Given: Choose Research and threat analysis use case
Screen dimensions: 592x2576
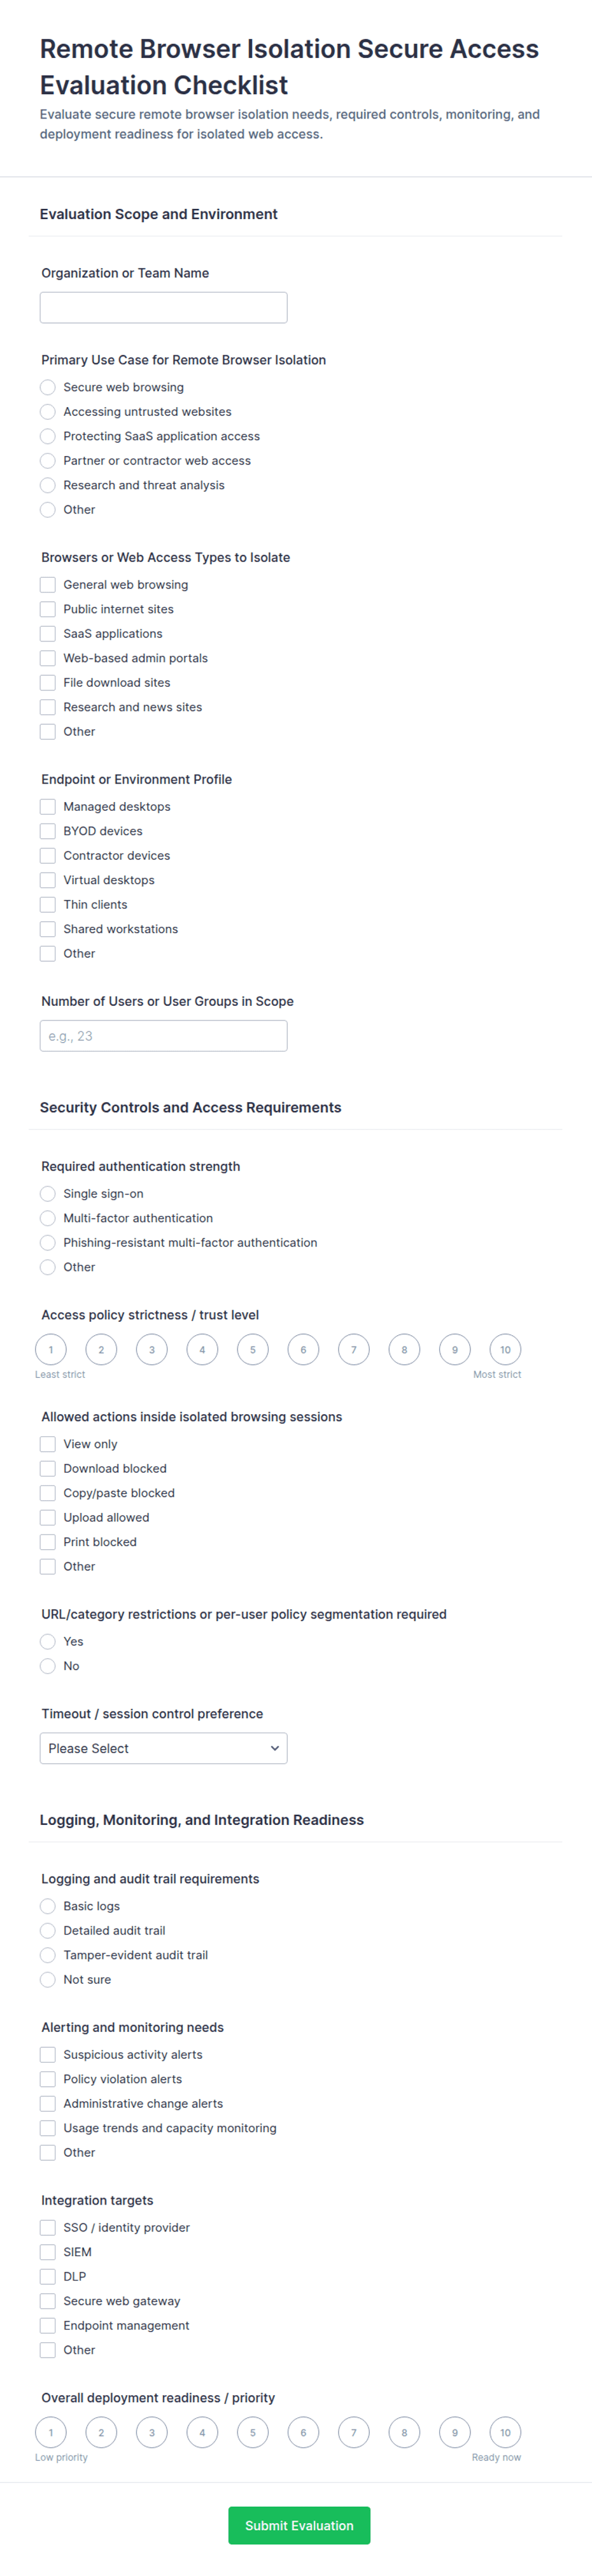Looking at the screenshot, I should pos(48,485).
